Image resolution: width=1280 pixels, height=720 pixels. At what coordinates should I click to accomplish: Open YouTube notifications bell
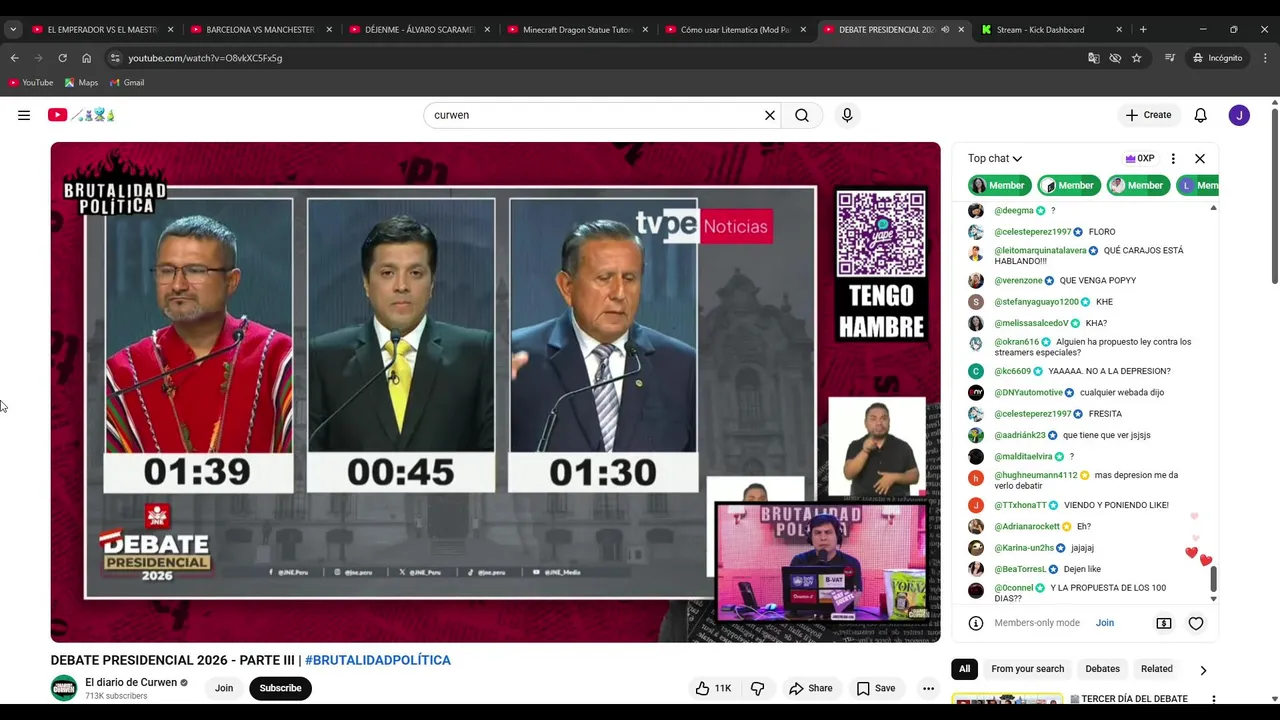point(1201,115)
